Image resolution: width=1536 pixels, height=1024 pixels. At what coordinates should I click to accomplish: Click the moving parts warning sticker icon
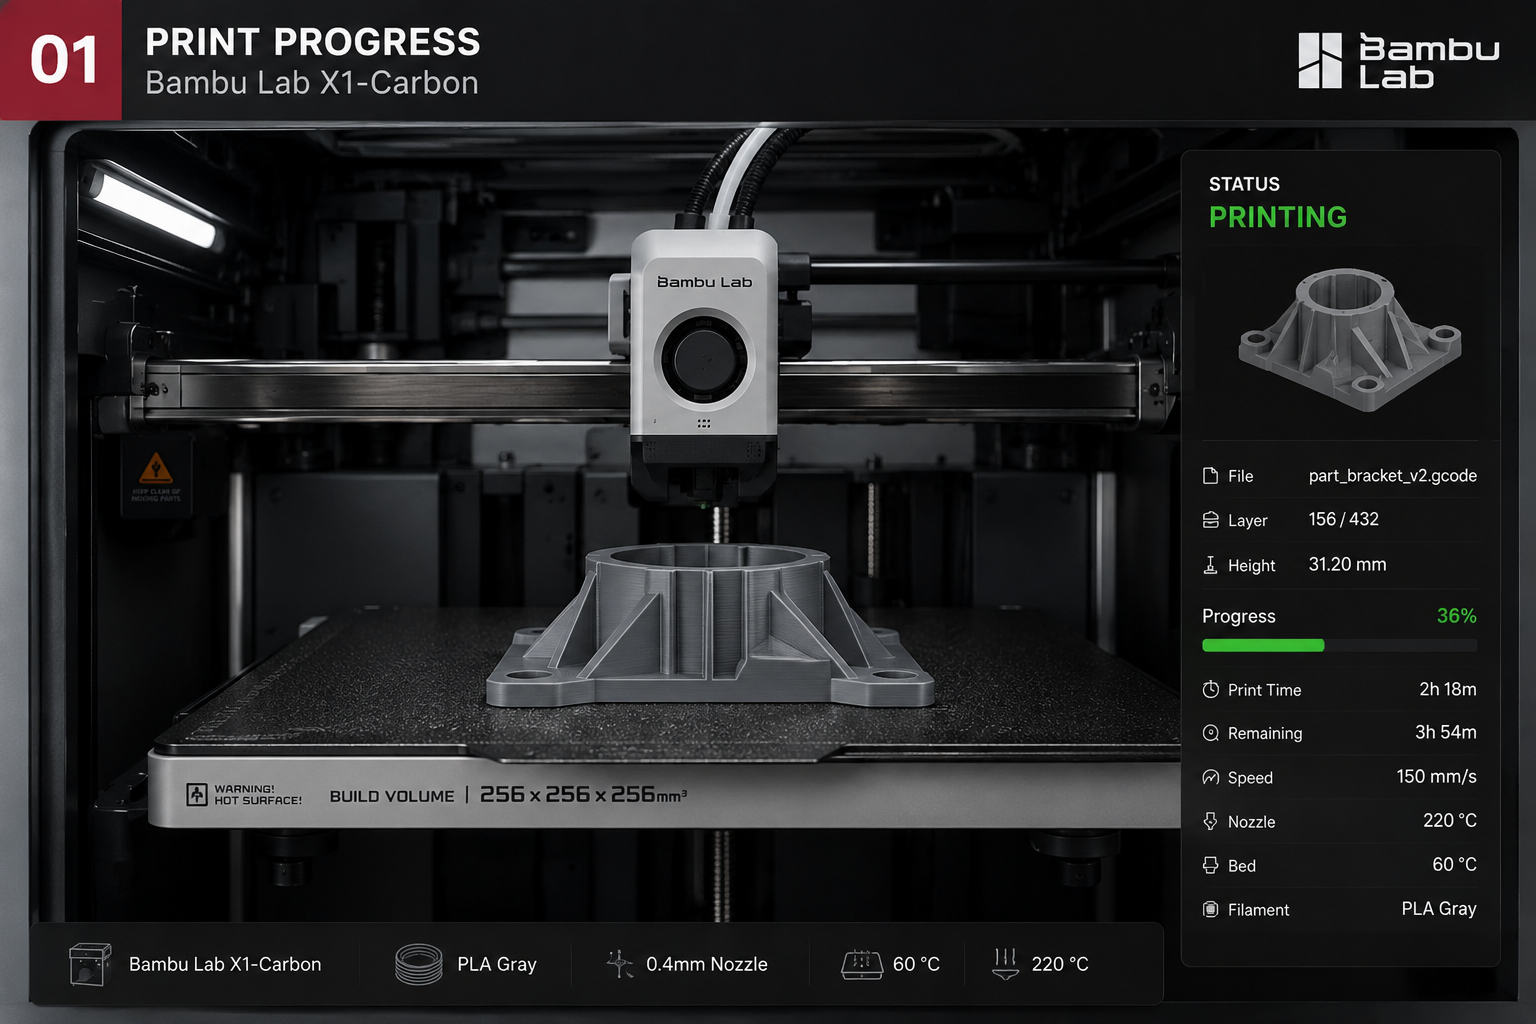click(155, 467)
